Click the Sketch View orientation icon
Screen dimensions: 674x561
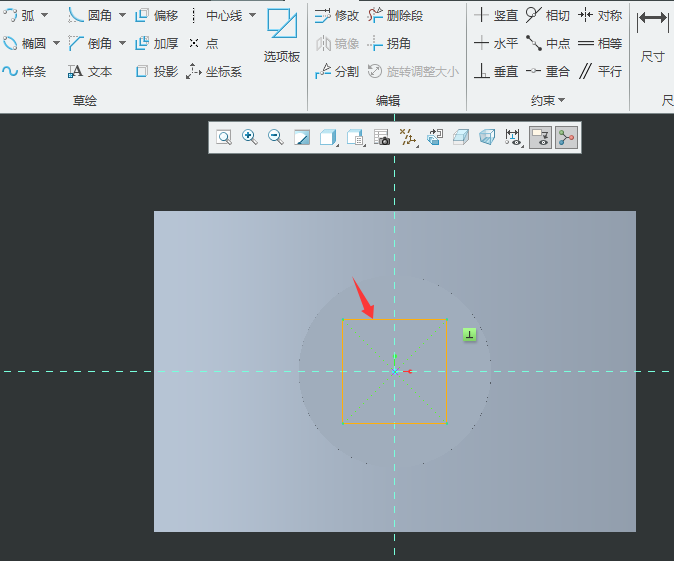tap(435, 138)
